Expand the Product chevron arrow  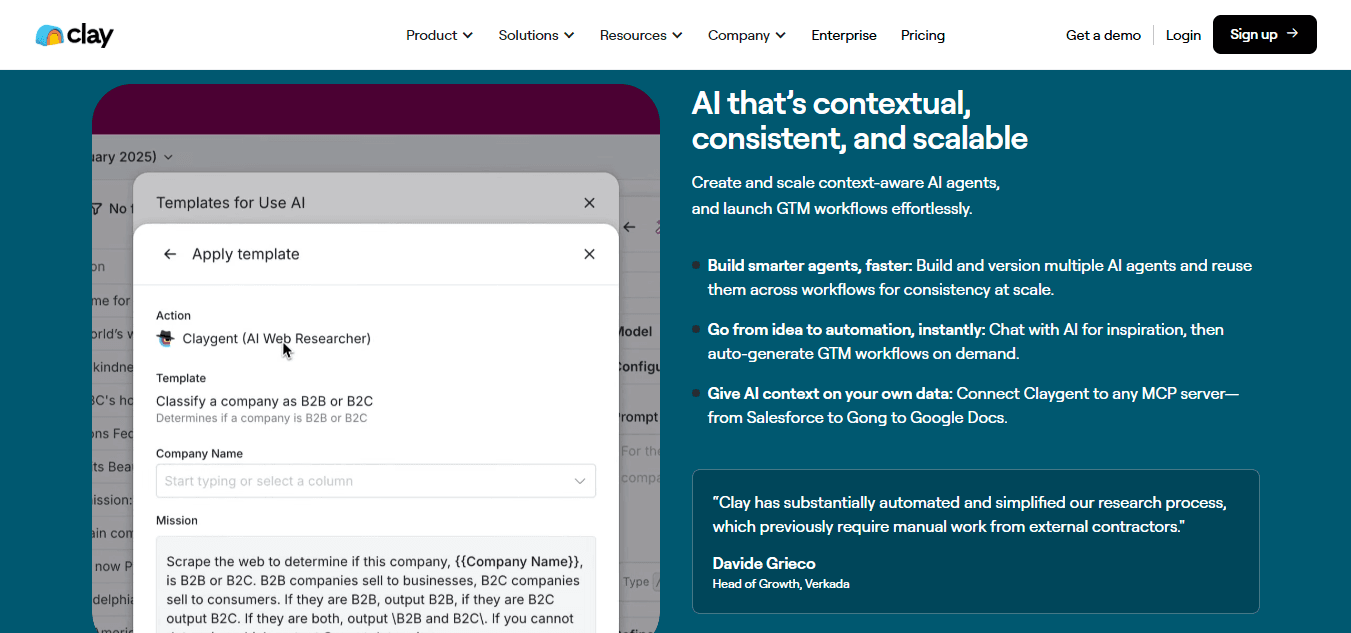pyautogui.click(x=467, y=35)
